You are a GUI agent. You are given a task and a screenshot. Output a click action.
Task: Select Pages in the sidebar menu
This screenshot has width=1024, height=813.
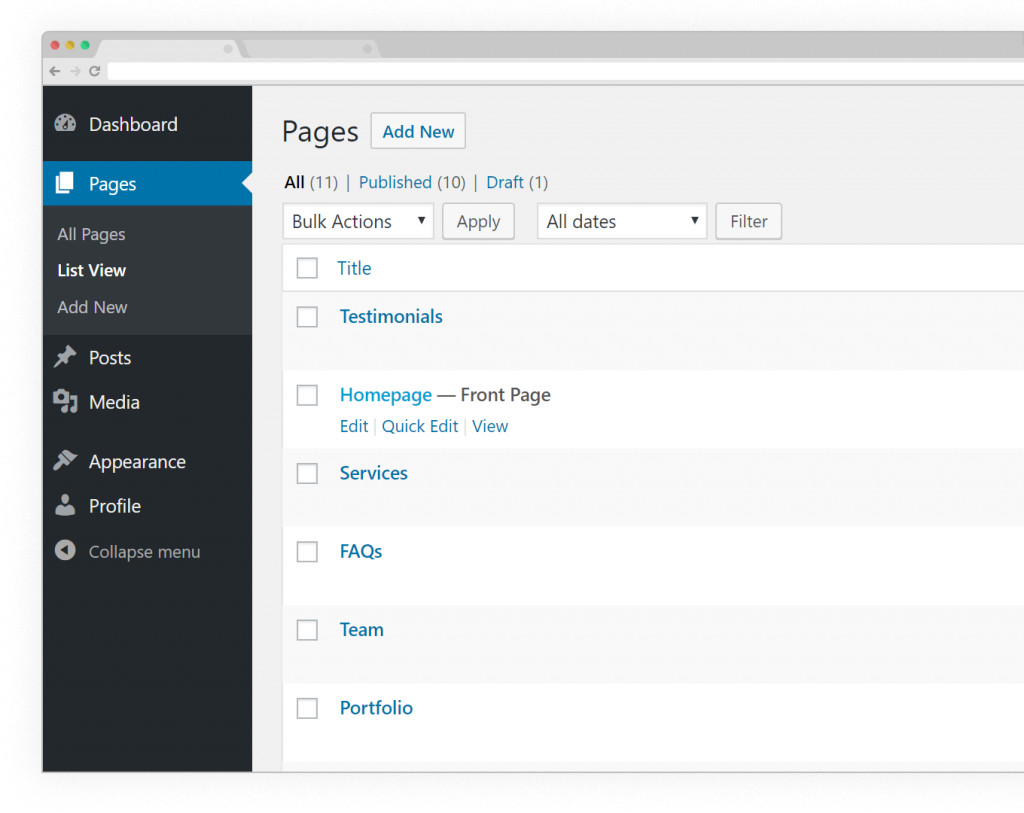[112, 184]
